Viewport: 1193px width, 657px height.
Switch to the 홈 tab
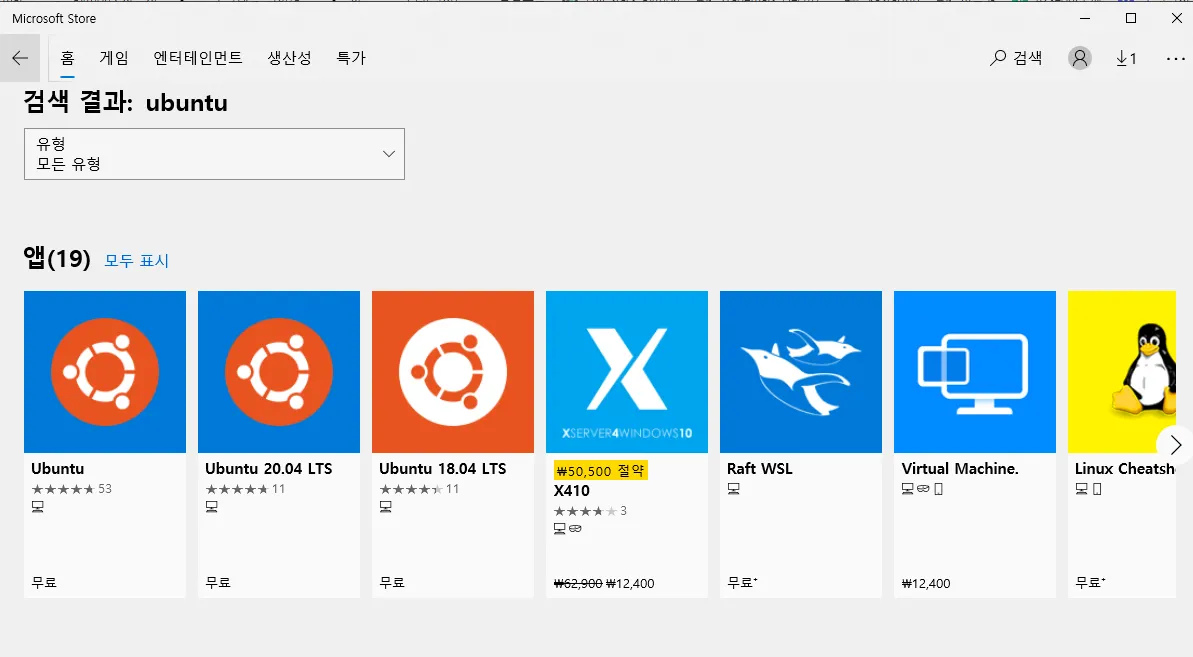pyautogui.click(x=68, y=58)
